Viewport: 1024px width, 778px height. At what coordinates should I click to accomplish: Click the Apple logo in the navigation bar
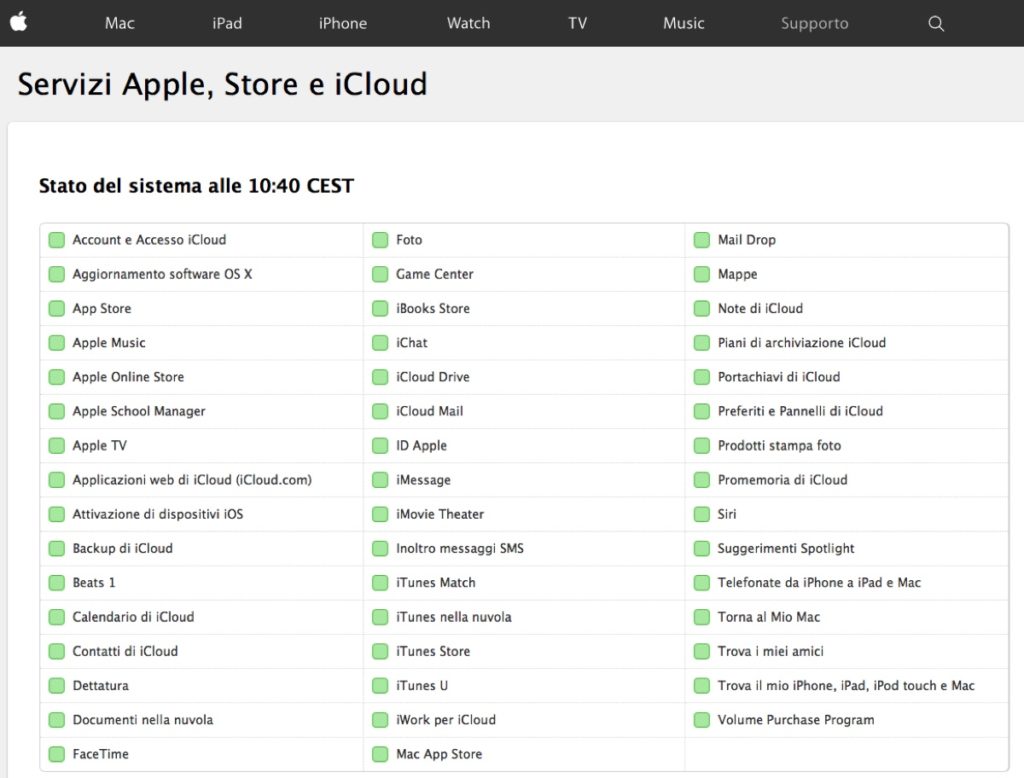point(20,22)
